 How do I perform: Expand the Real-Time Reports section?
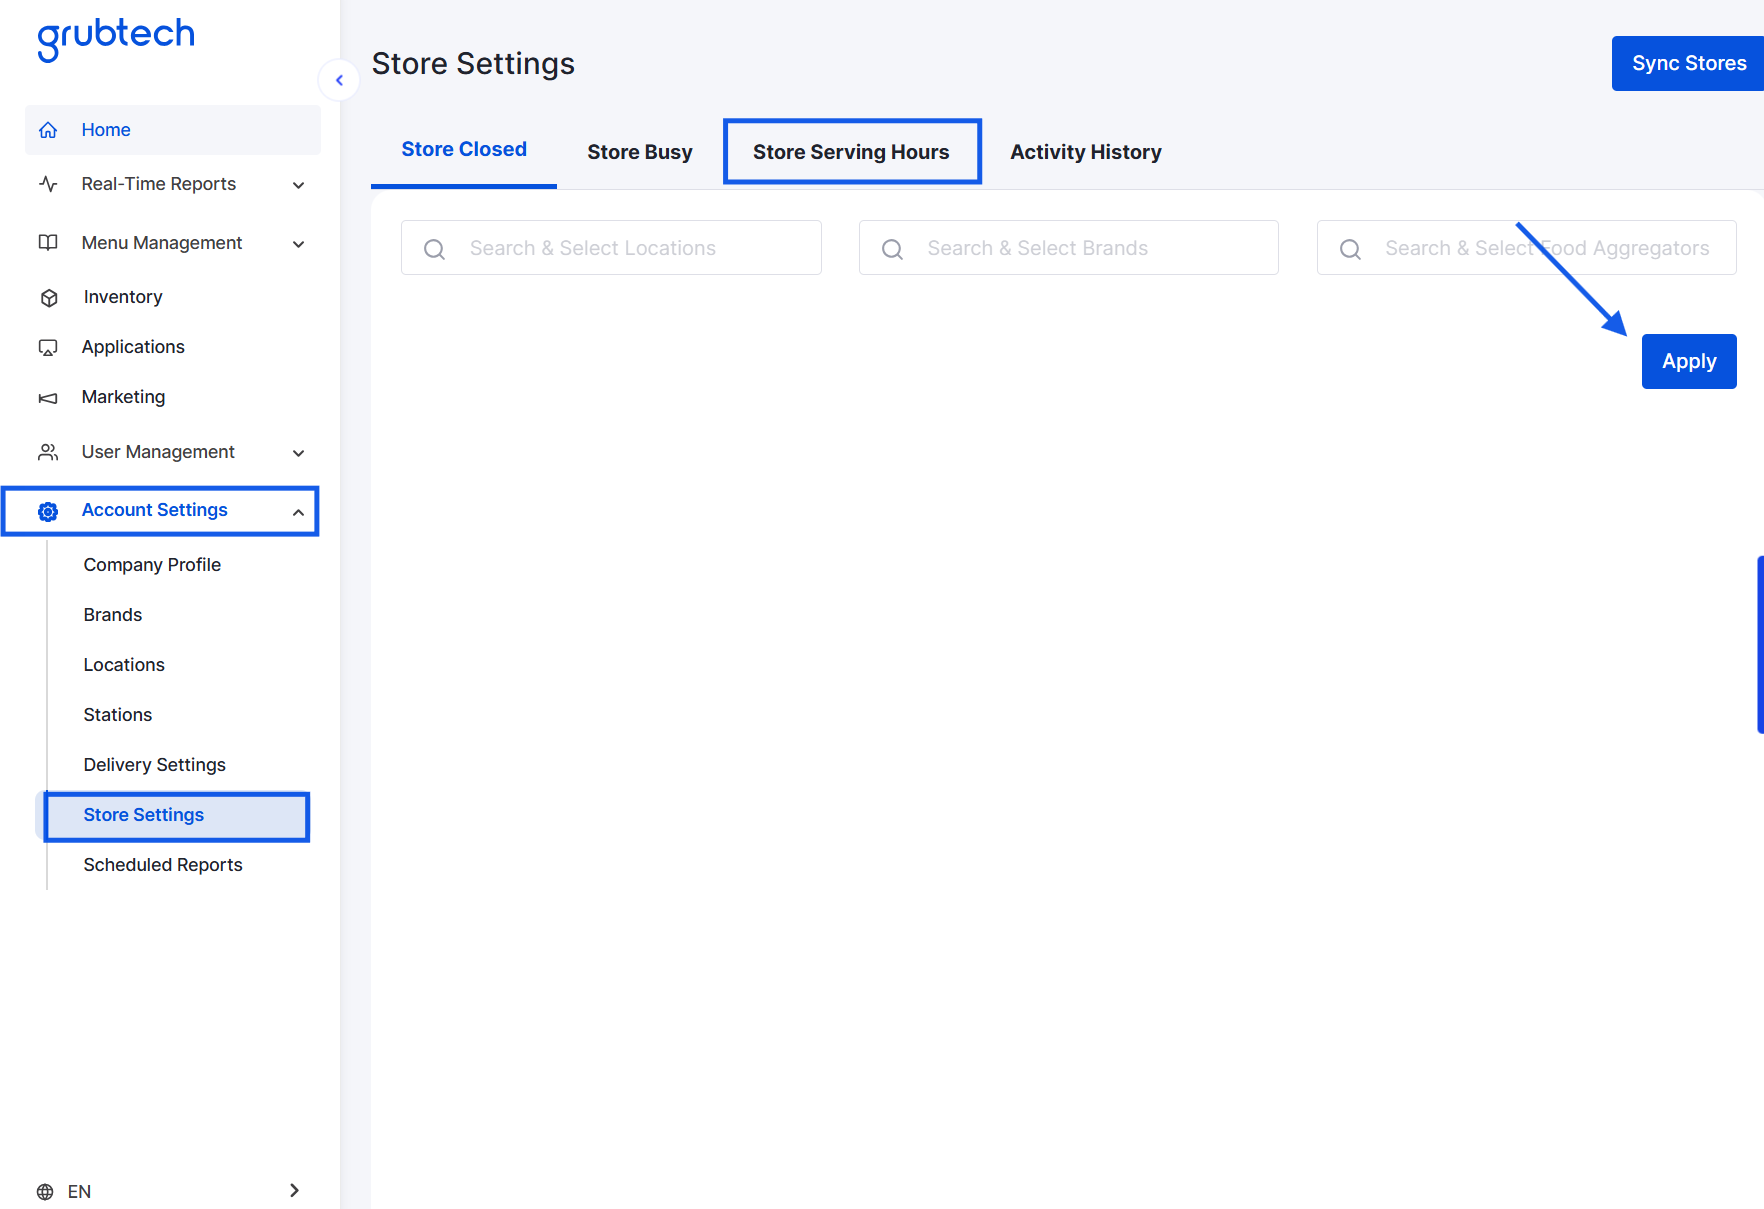(298, 185)
